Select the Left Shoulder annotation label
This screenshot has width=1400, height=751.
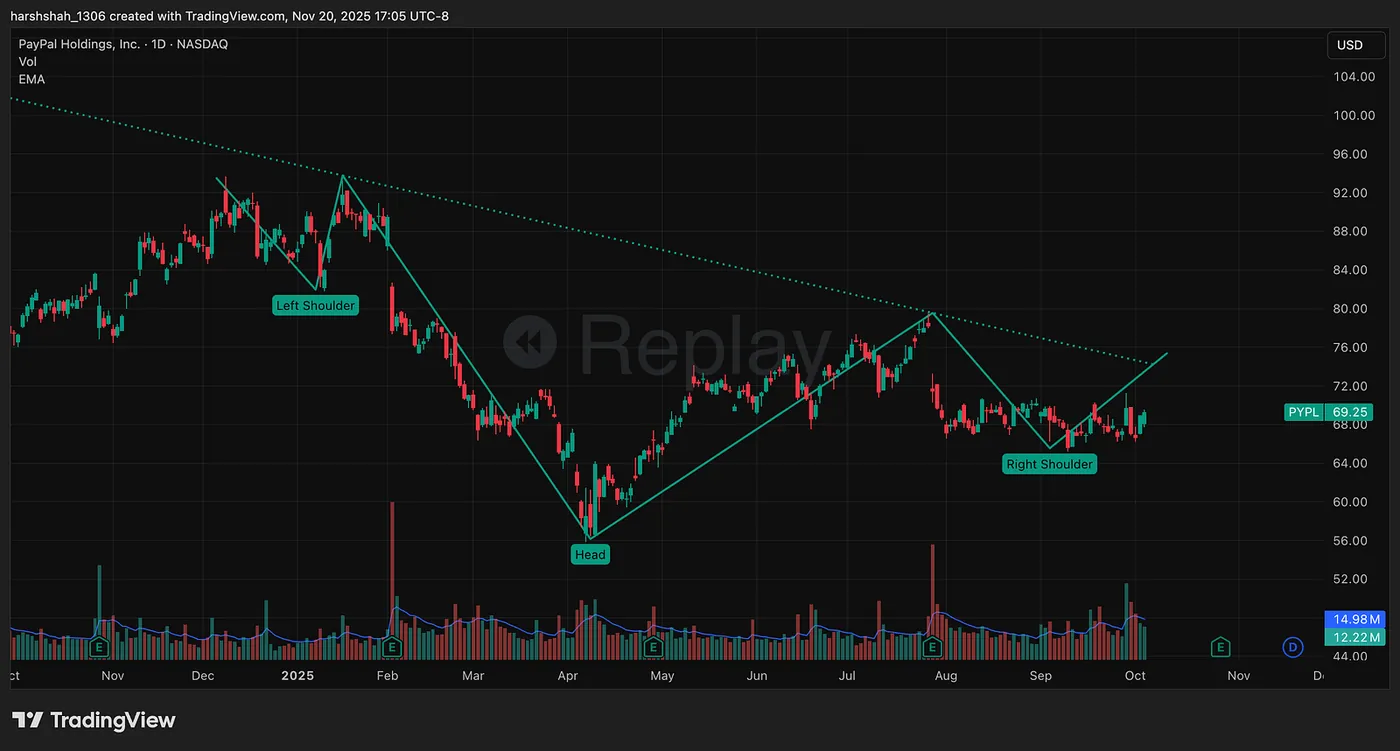[316, 305]
